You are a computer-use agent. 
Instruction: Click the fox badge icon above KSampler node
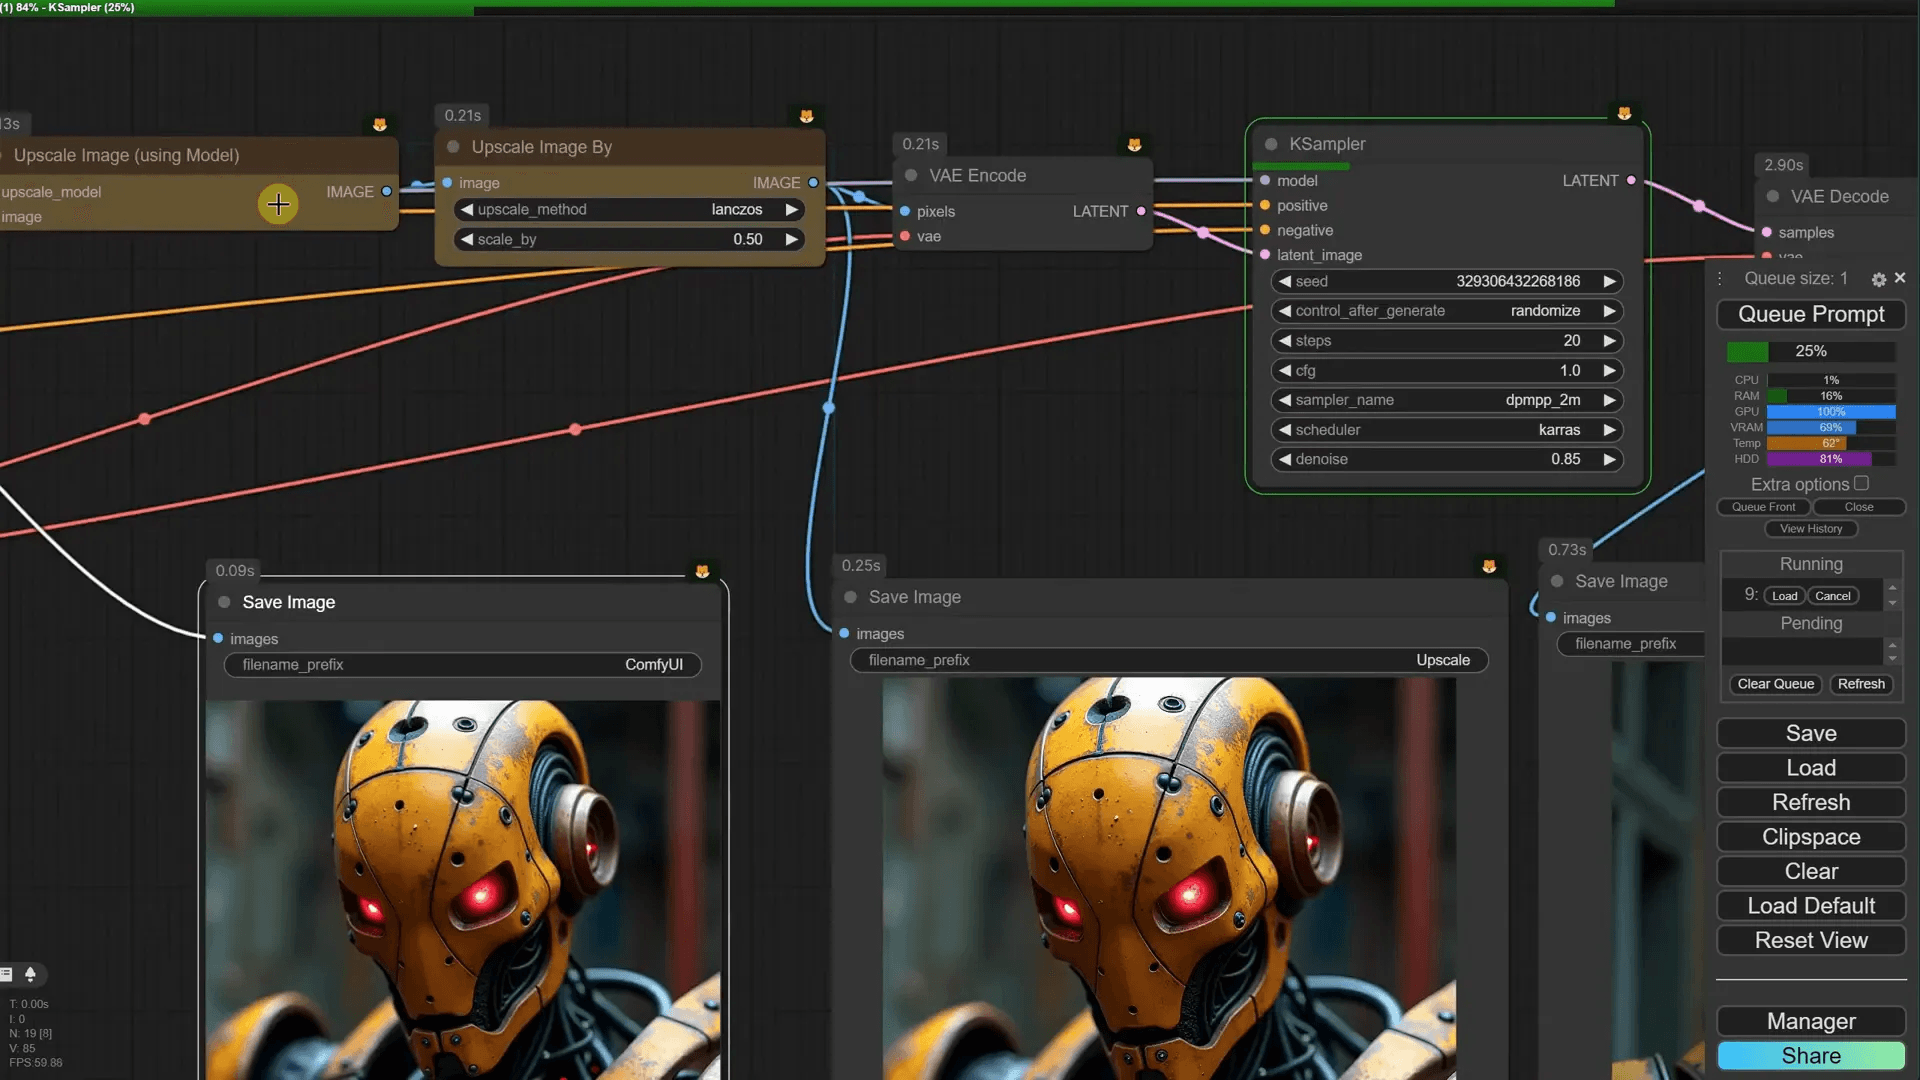1624,114
